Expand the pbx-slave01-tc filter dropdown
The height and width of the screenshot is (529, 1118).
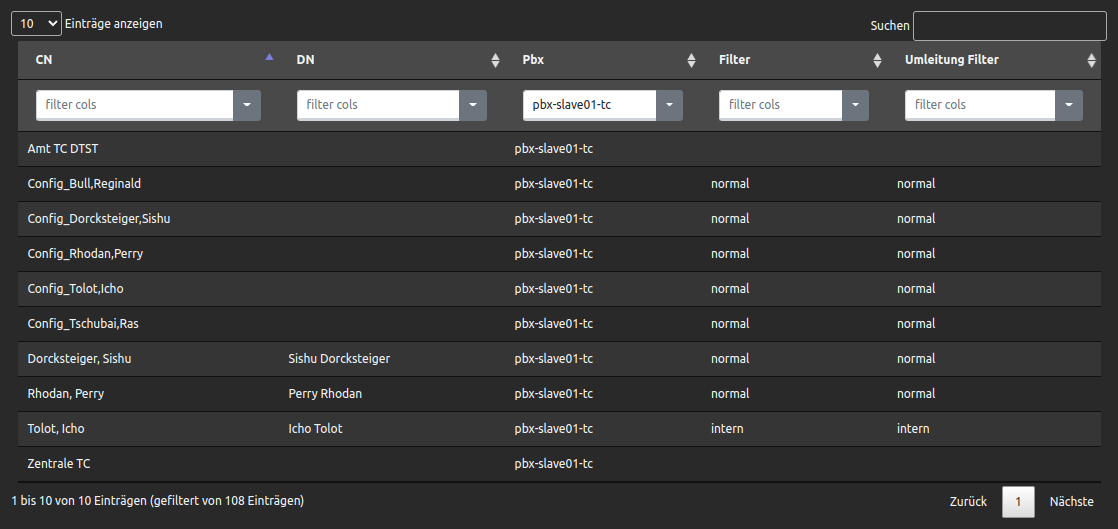[669, 105]
